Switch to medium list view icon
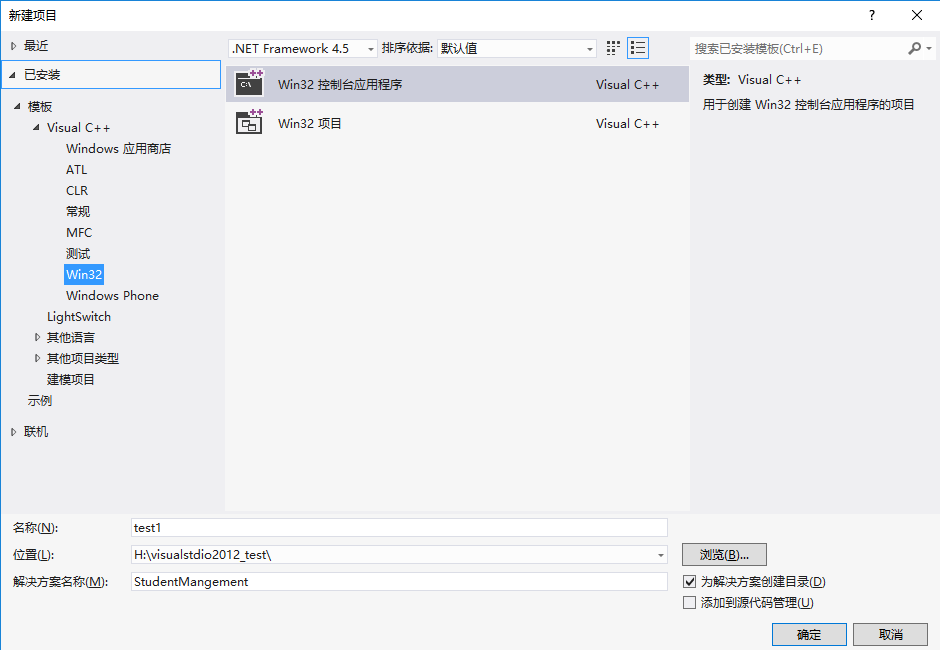 click(x=638, y=48)
